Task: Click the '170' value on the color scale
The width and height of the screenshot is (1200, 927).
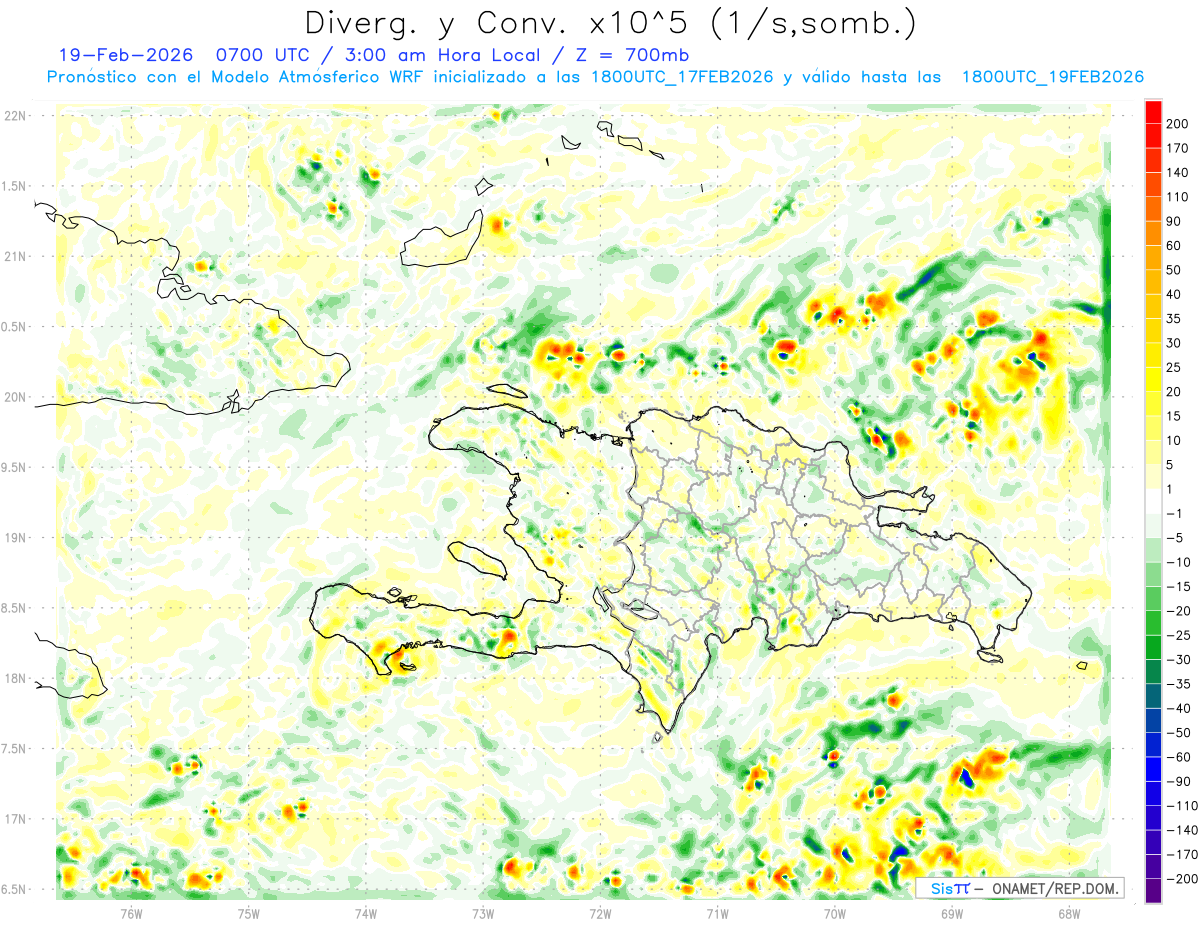Action: pyautogui.click(x=1178, y=148)
